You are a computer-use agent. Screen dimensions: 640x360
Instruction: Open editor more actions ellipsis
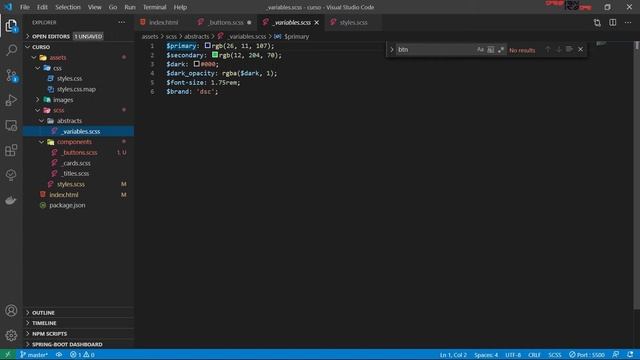coord(628,22)
